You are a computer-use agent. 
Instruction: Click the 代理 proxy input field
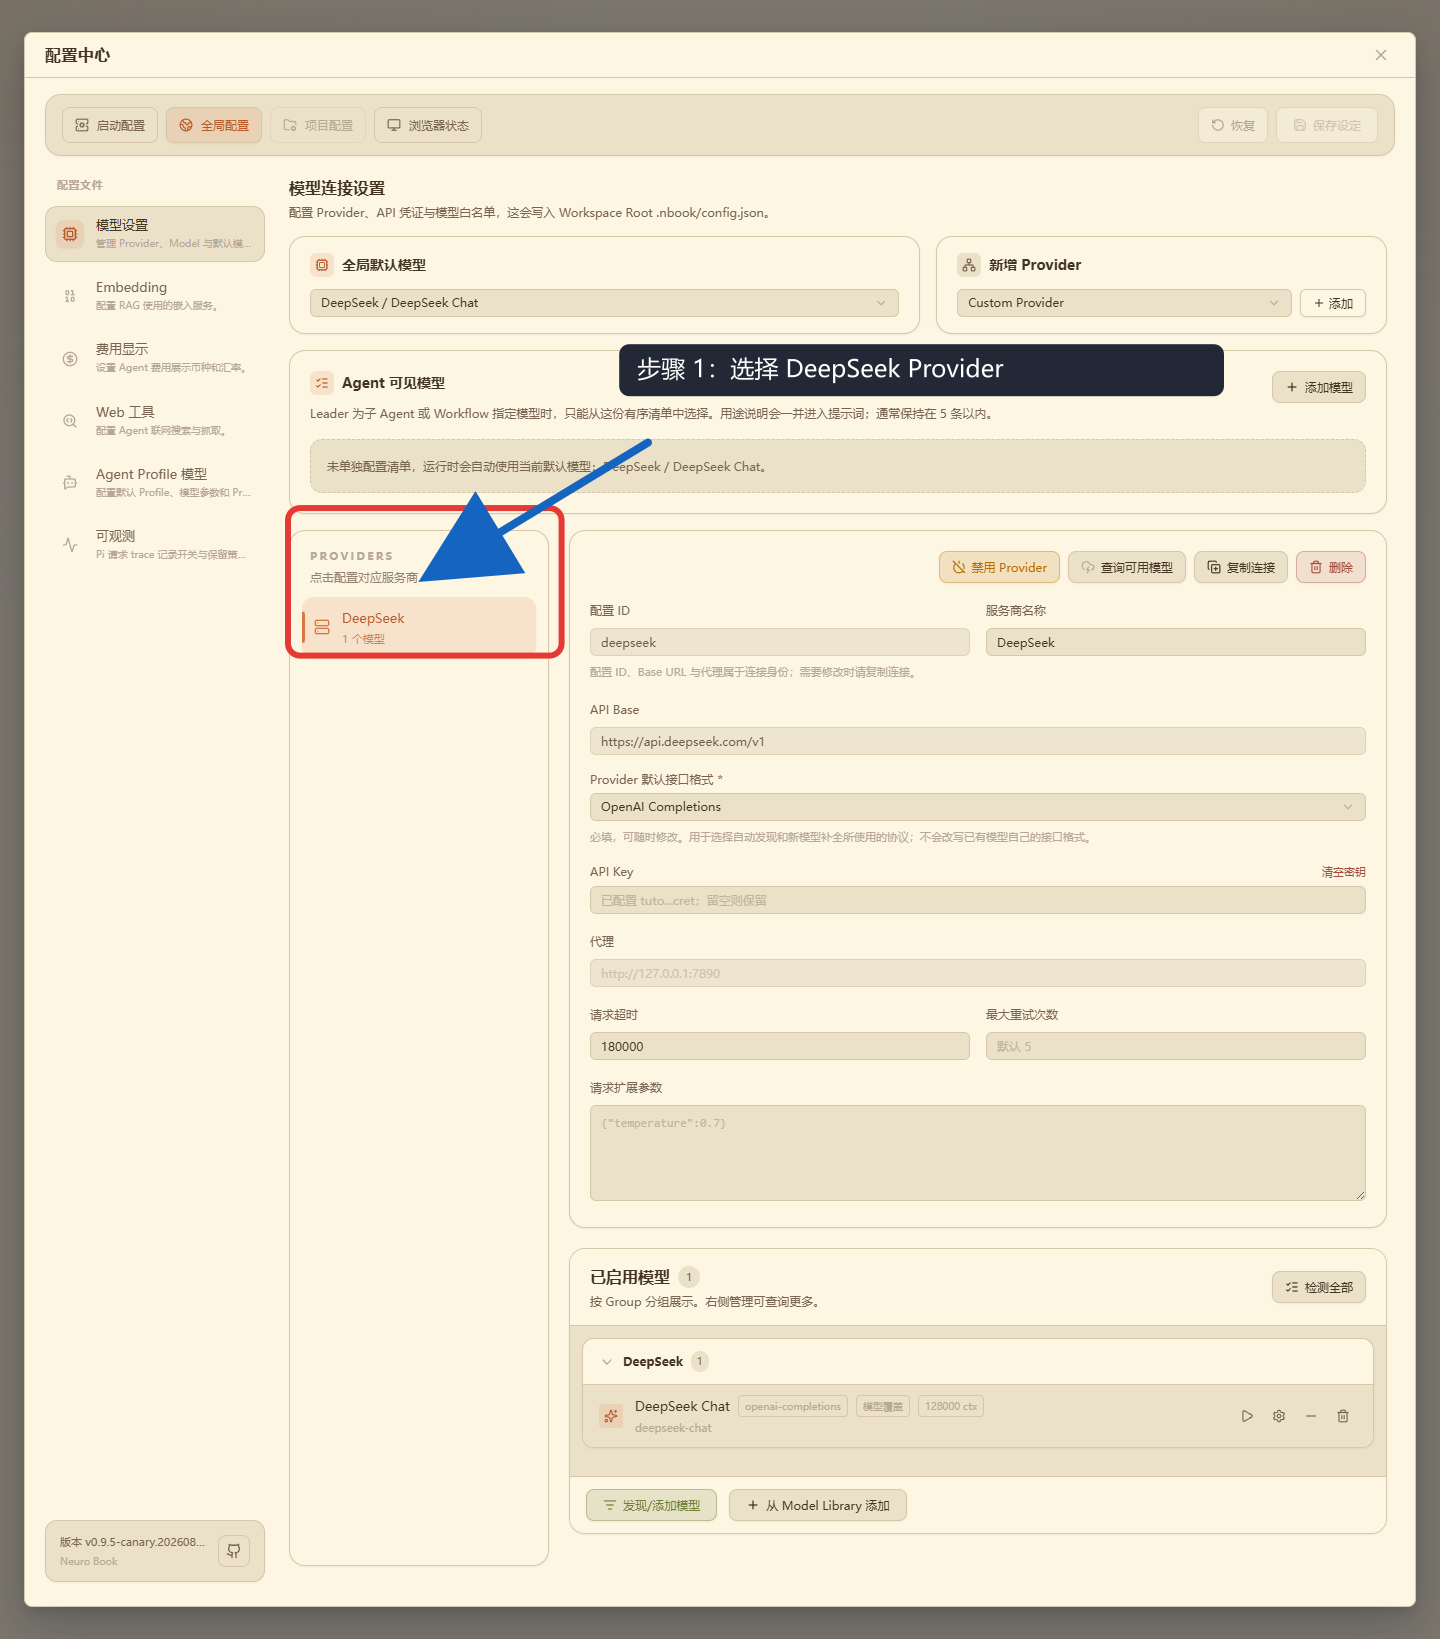[x=978, y=973]
